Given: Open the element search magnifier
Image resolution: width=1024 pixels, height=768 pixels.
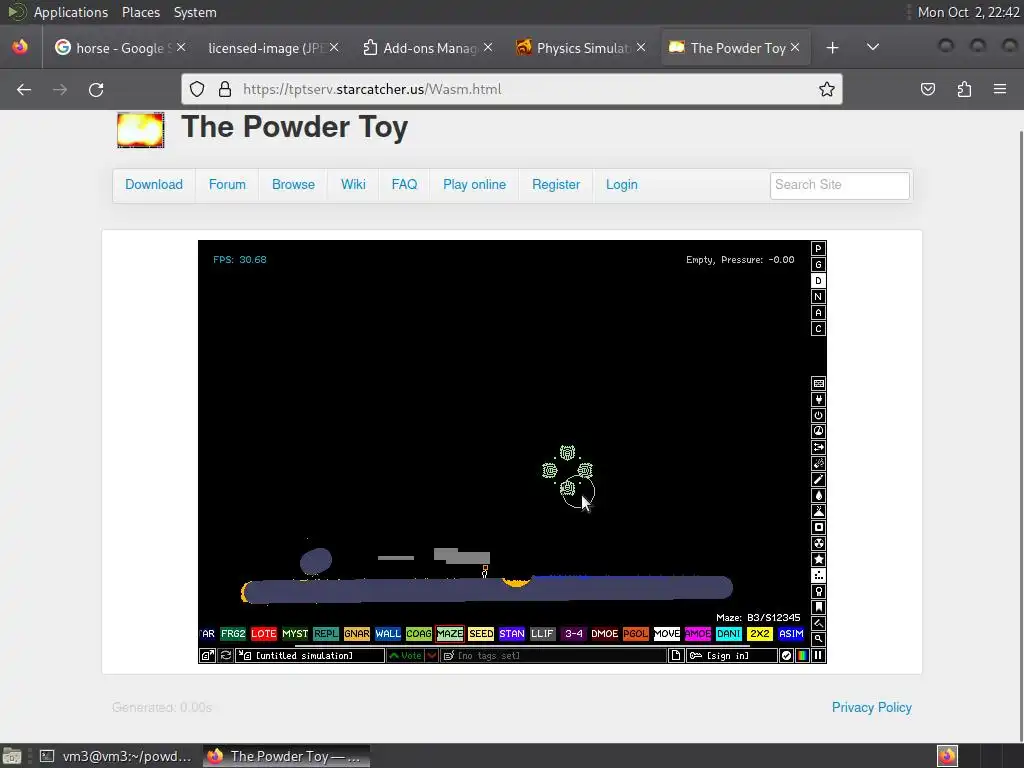Looking at the screenshot, I should (x=818, y=639).
